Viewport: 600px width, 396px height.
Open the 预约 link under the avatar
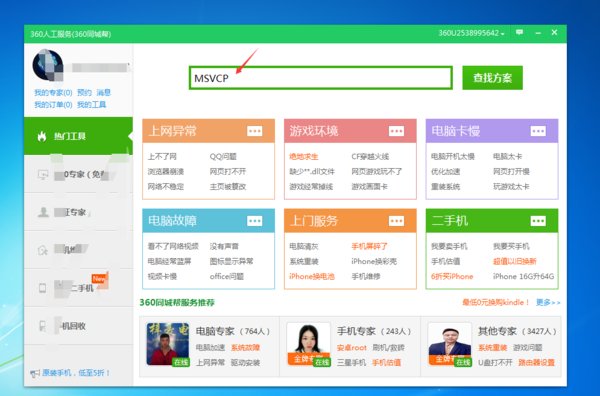pos(84,93)
